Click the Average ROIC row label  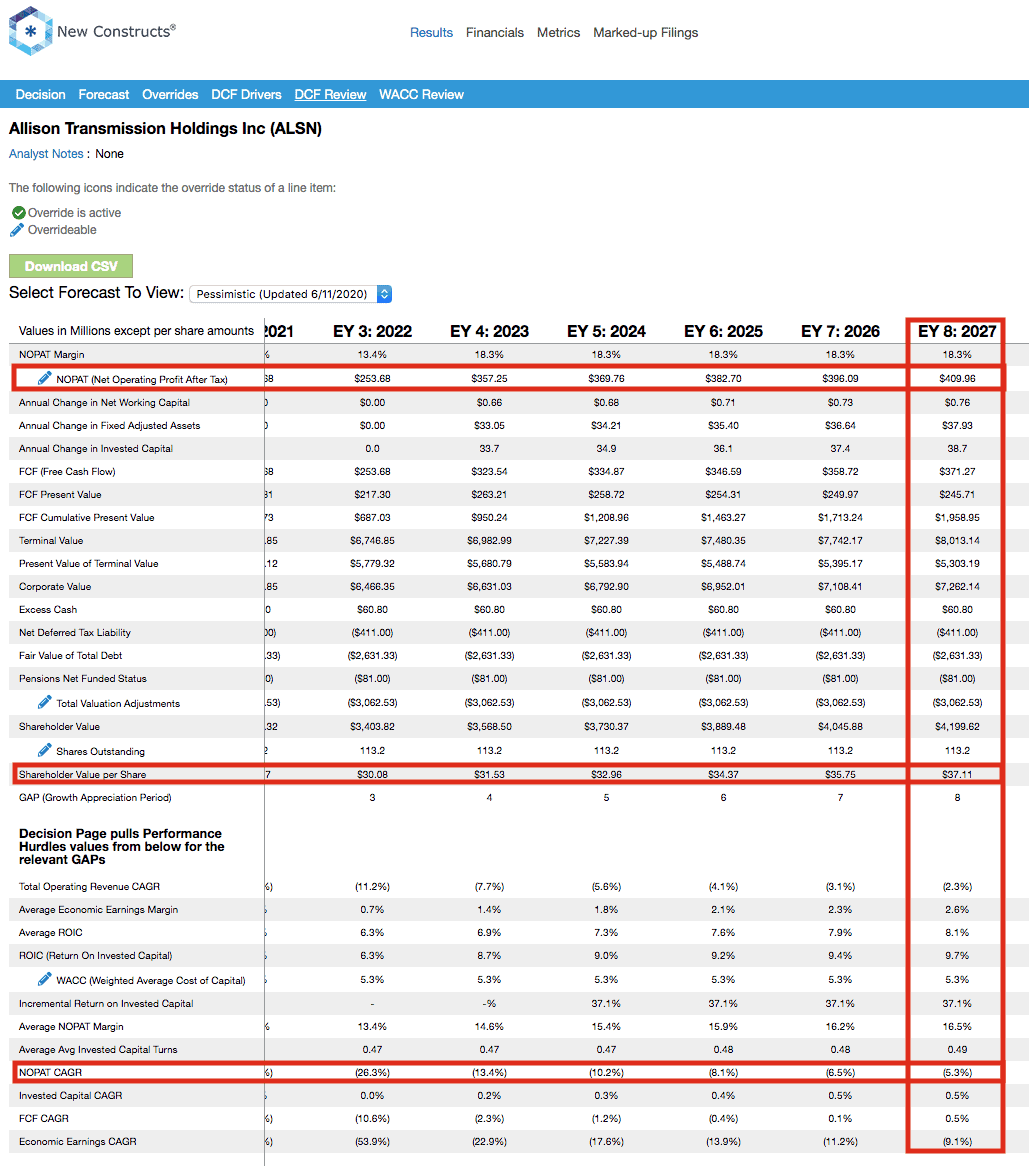(51, 933)
